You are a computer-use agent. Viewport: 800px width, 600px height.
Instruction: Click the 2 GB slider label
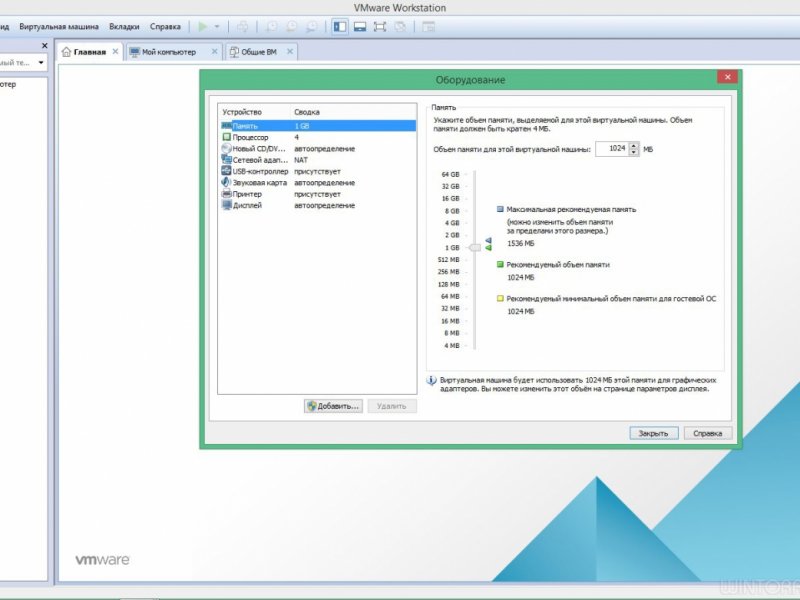(452, 235)
